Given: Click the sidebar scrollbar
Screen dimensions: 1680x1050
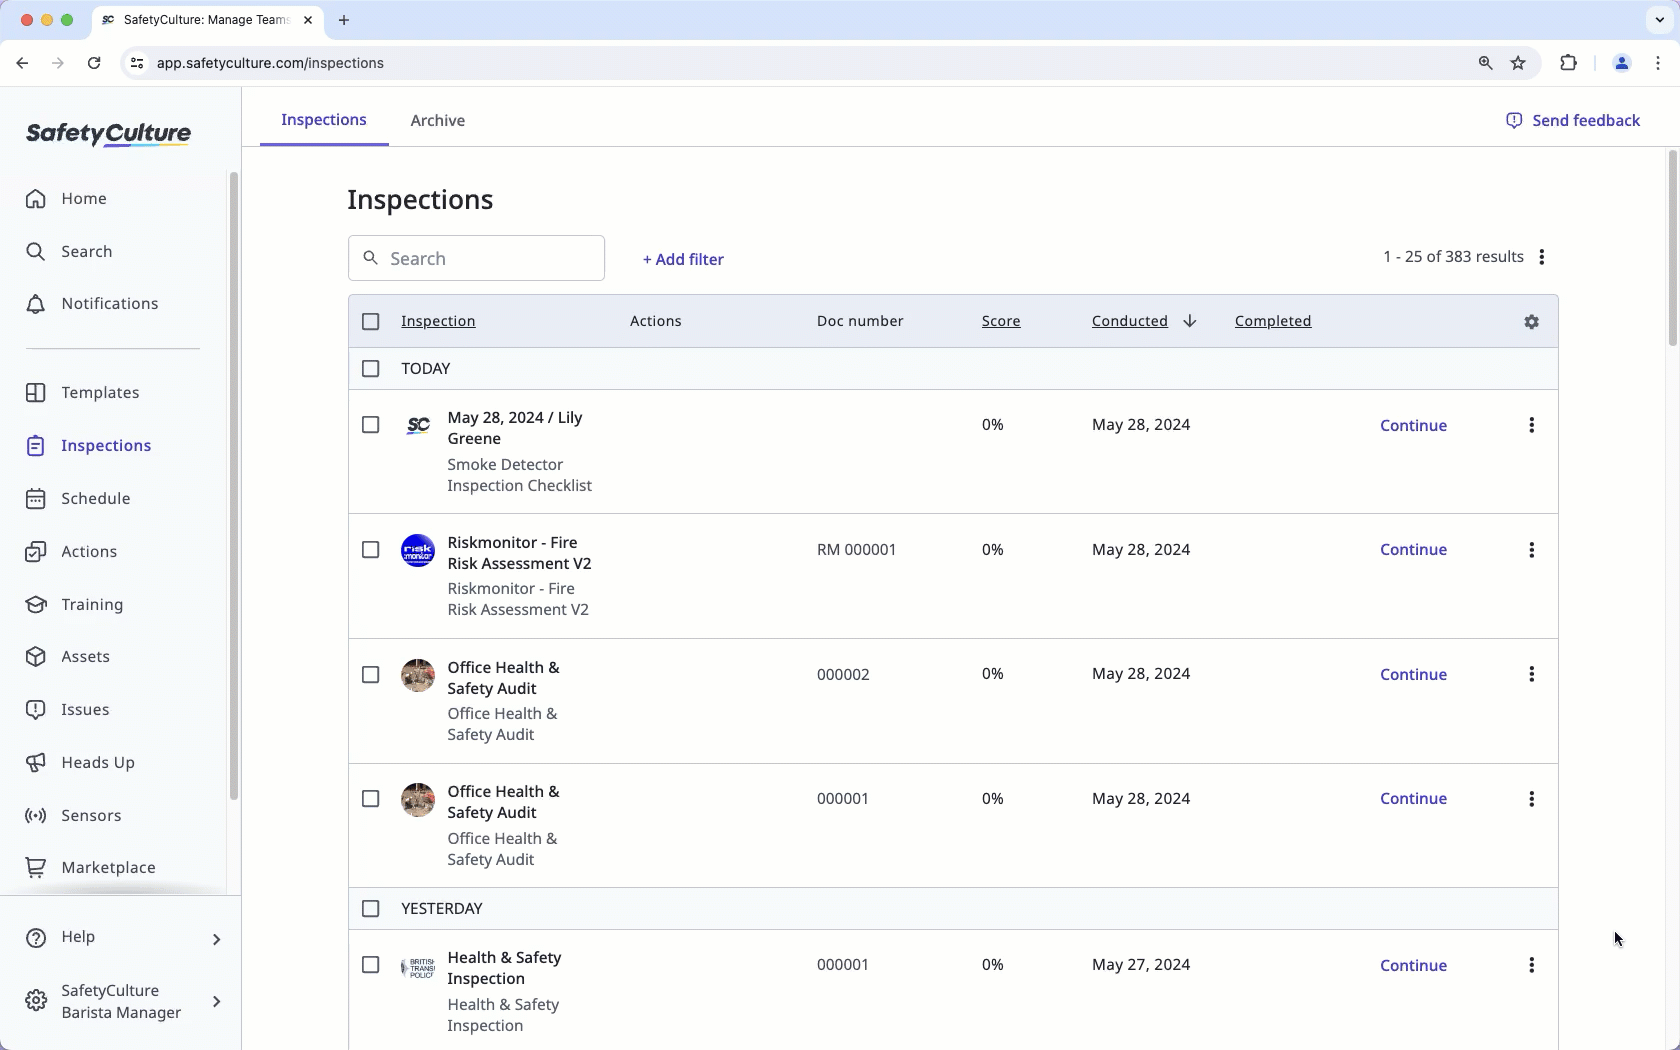Looking at the screenshot, I should [234, 486].
